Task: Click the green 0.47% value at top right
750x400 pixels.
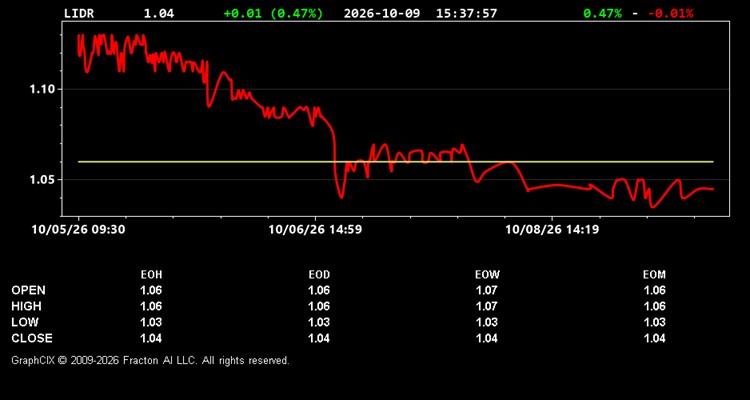Action: 603,13
